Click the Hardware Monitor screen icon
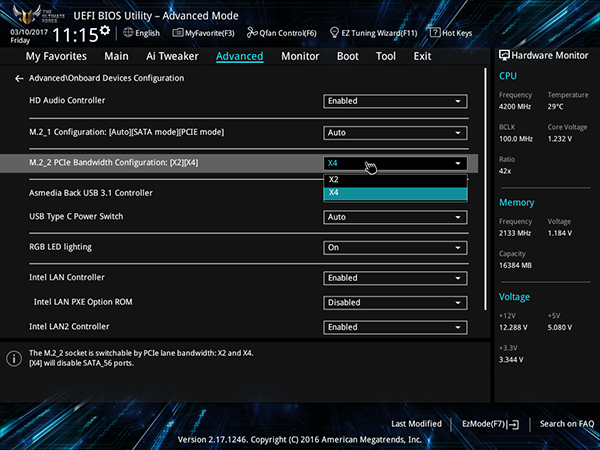 [504, 55]
